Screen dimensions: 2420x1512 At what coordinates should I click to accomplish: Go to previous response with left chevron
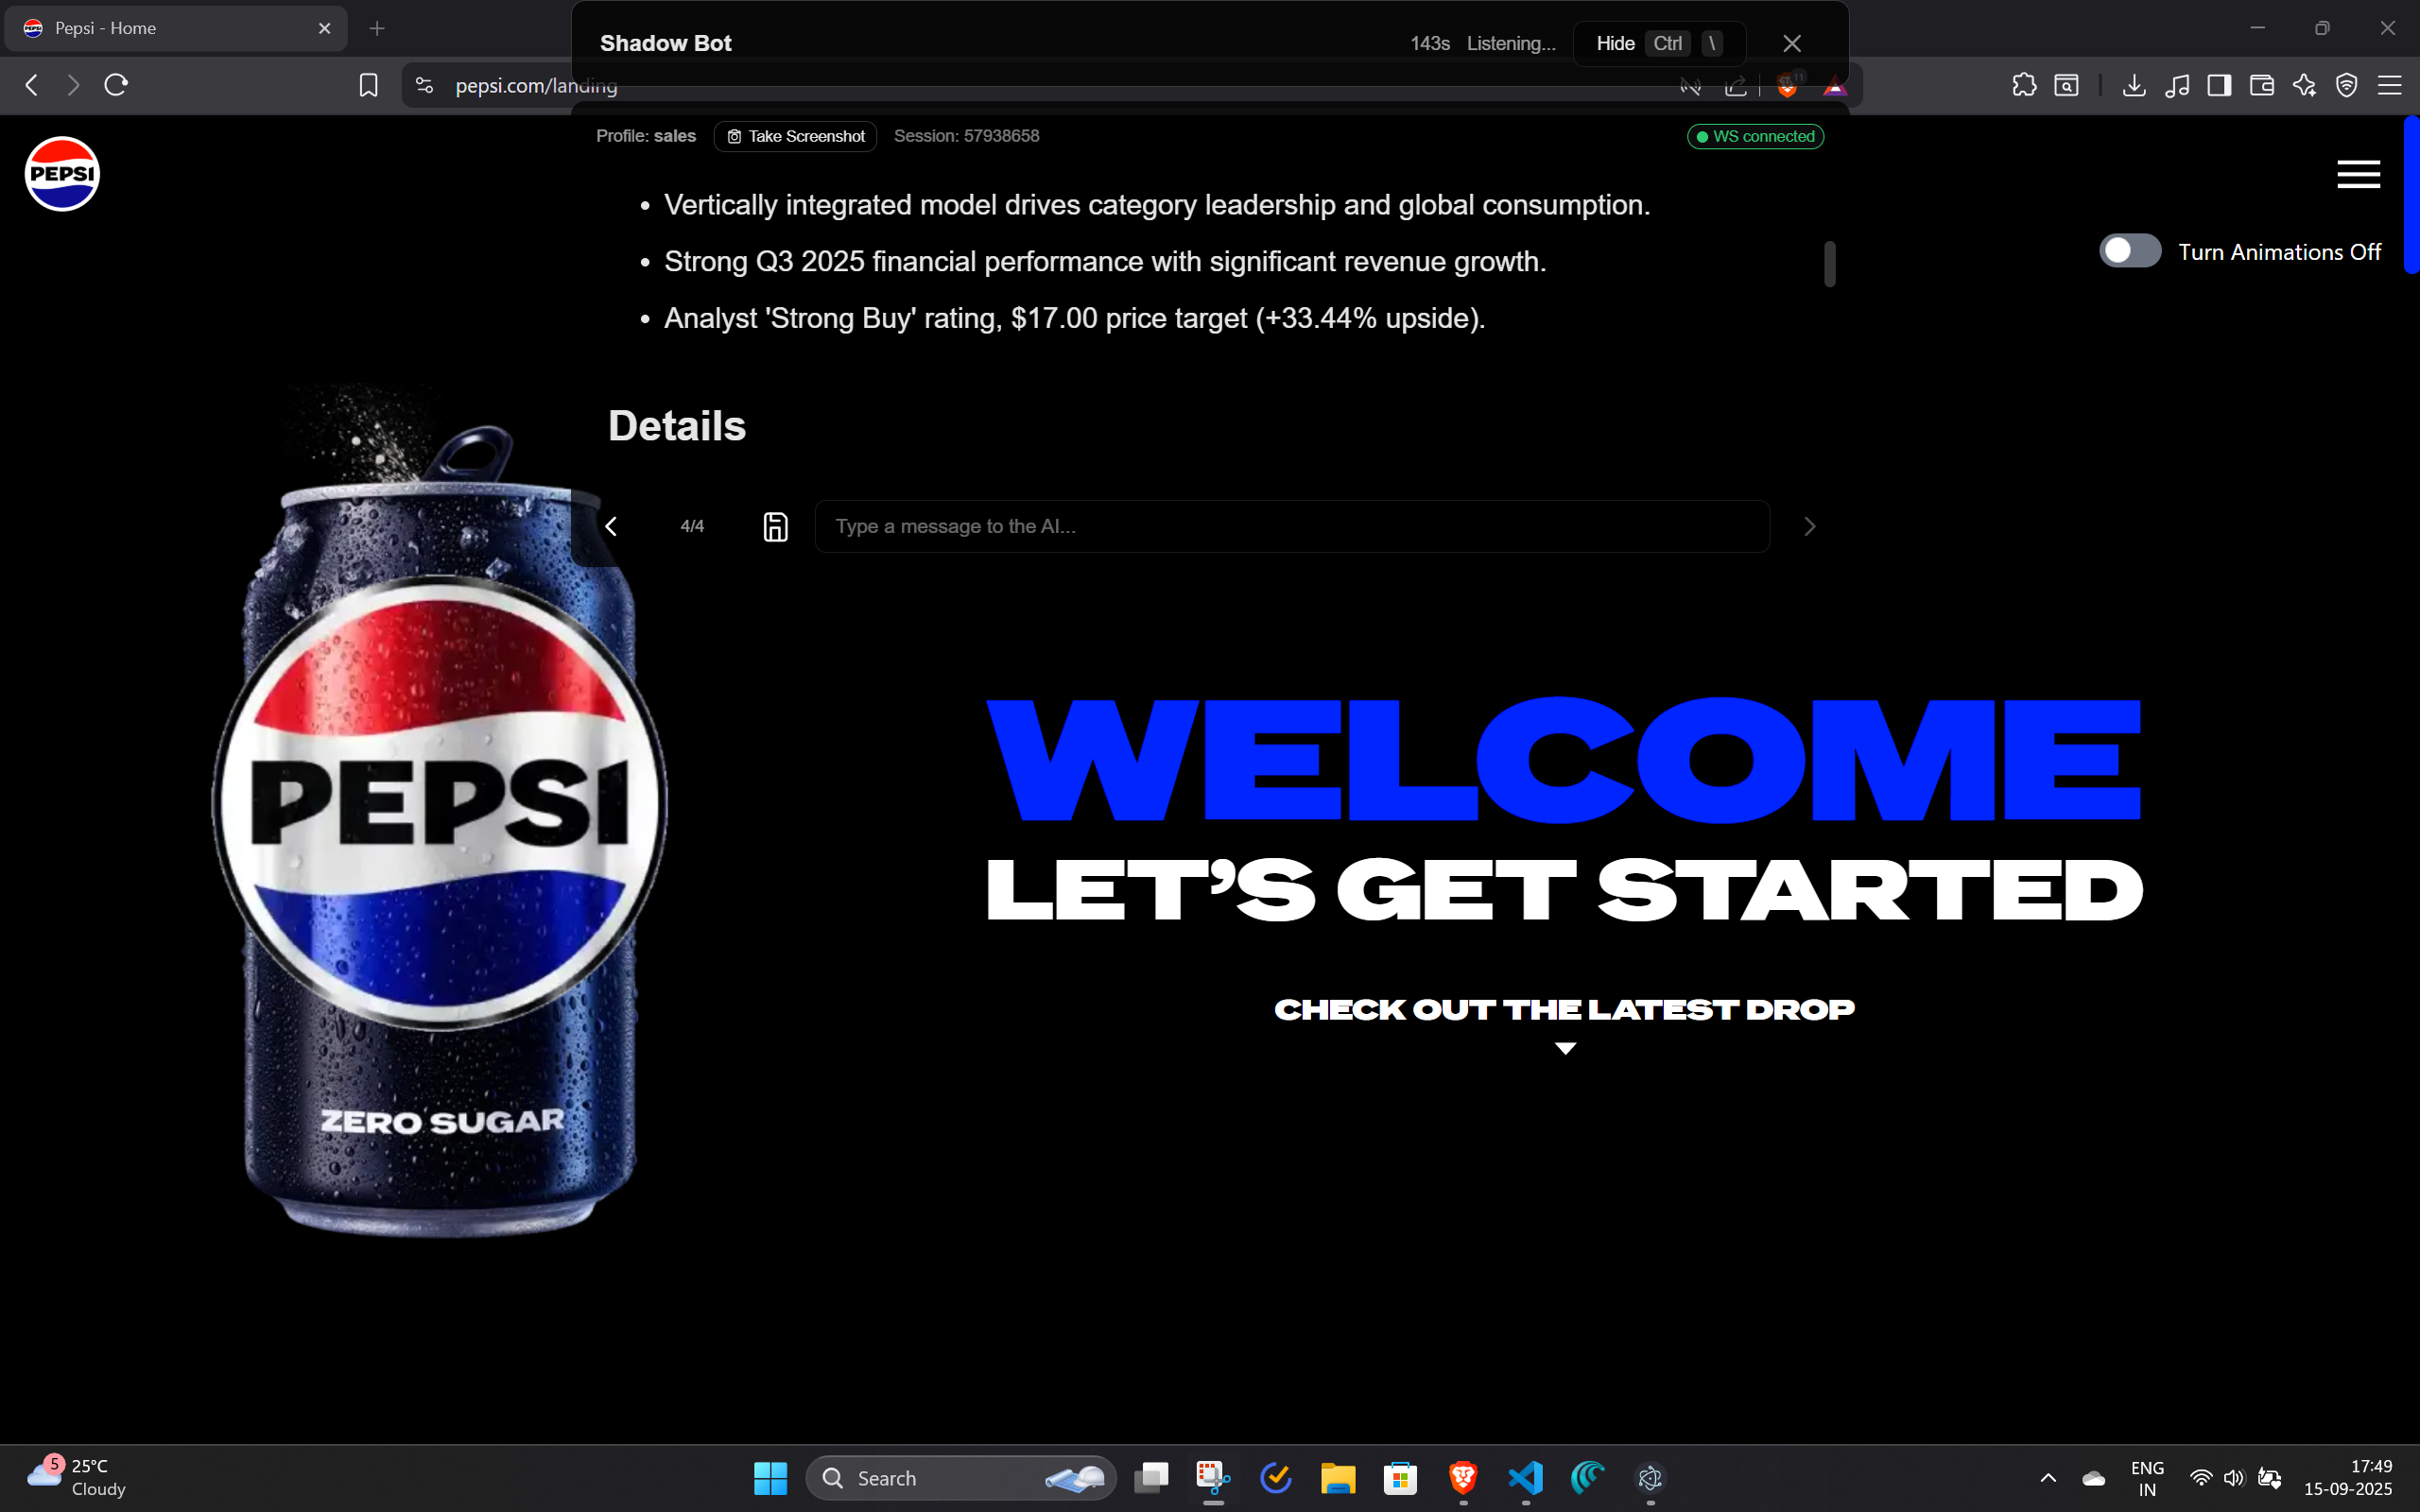(x=611, y=526)
